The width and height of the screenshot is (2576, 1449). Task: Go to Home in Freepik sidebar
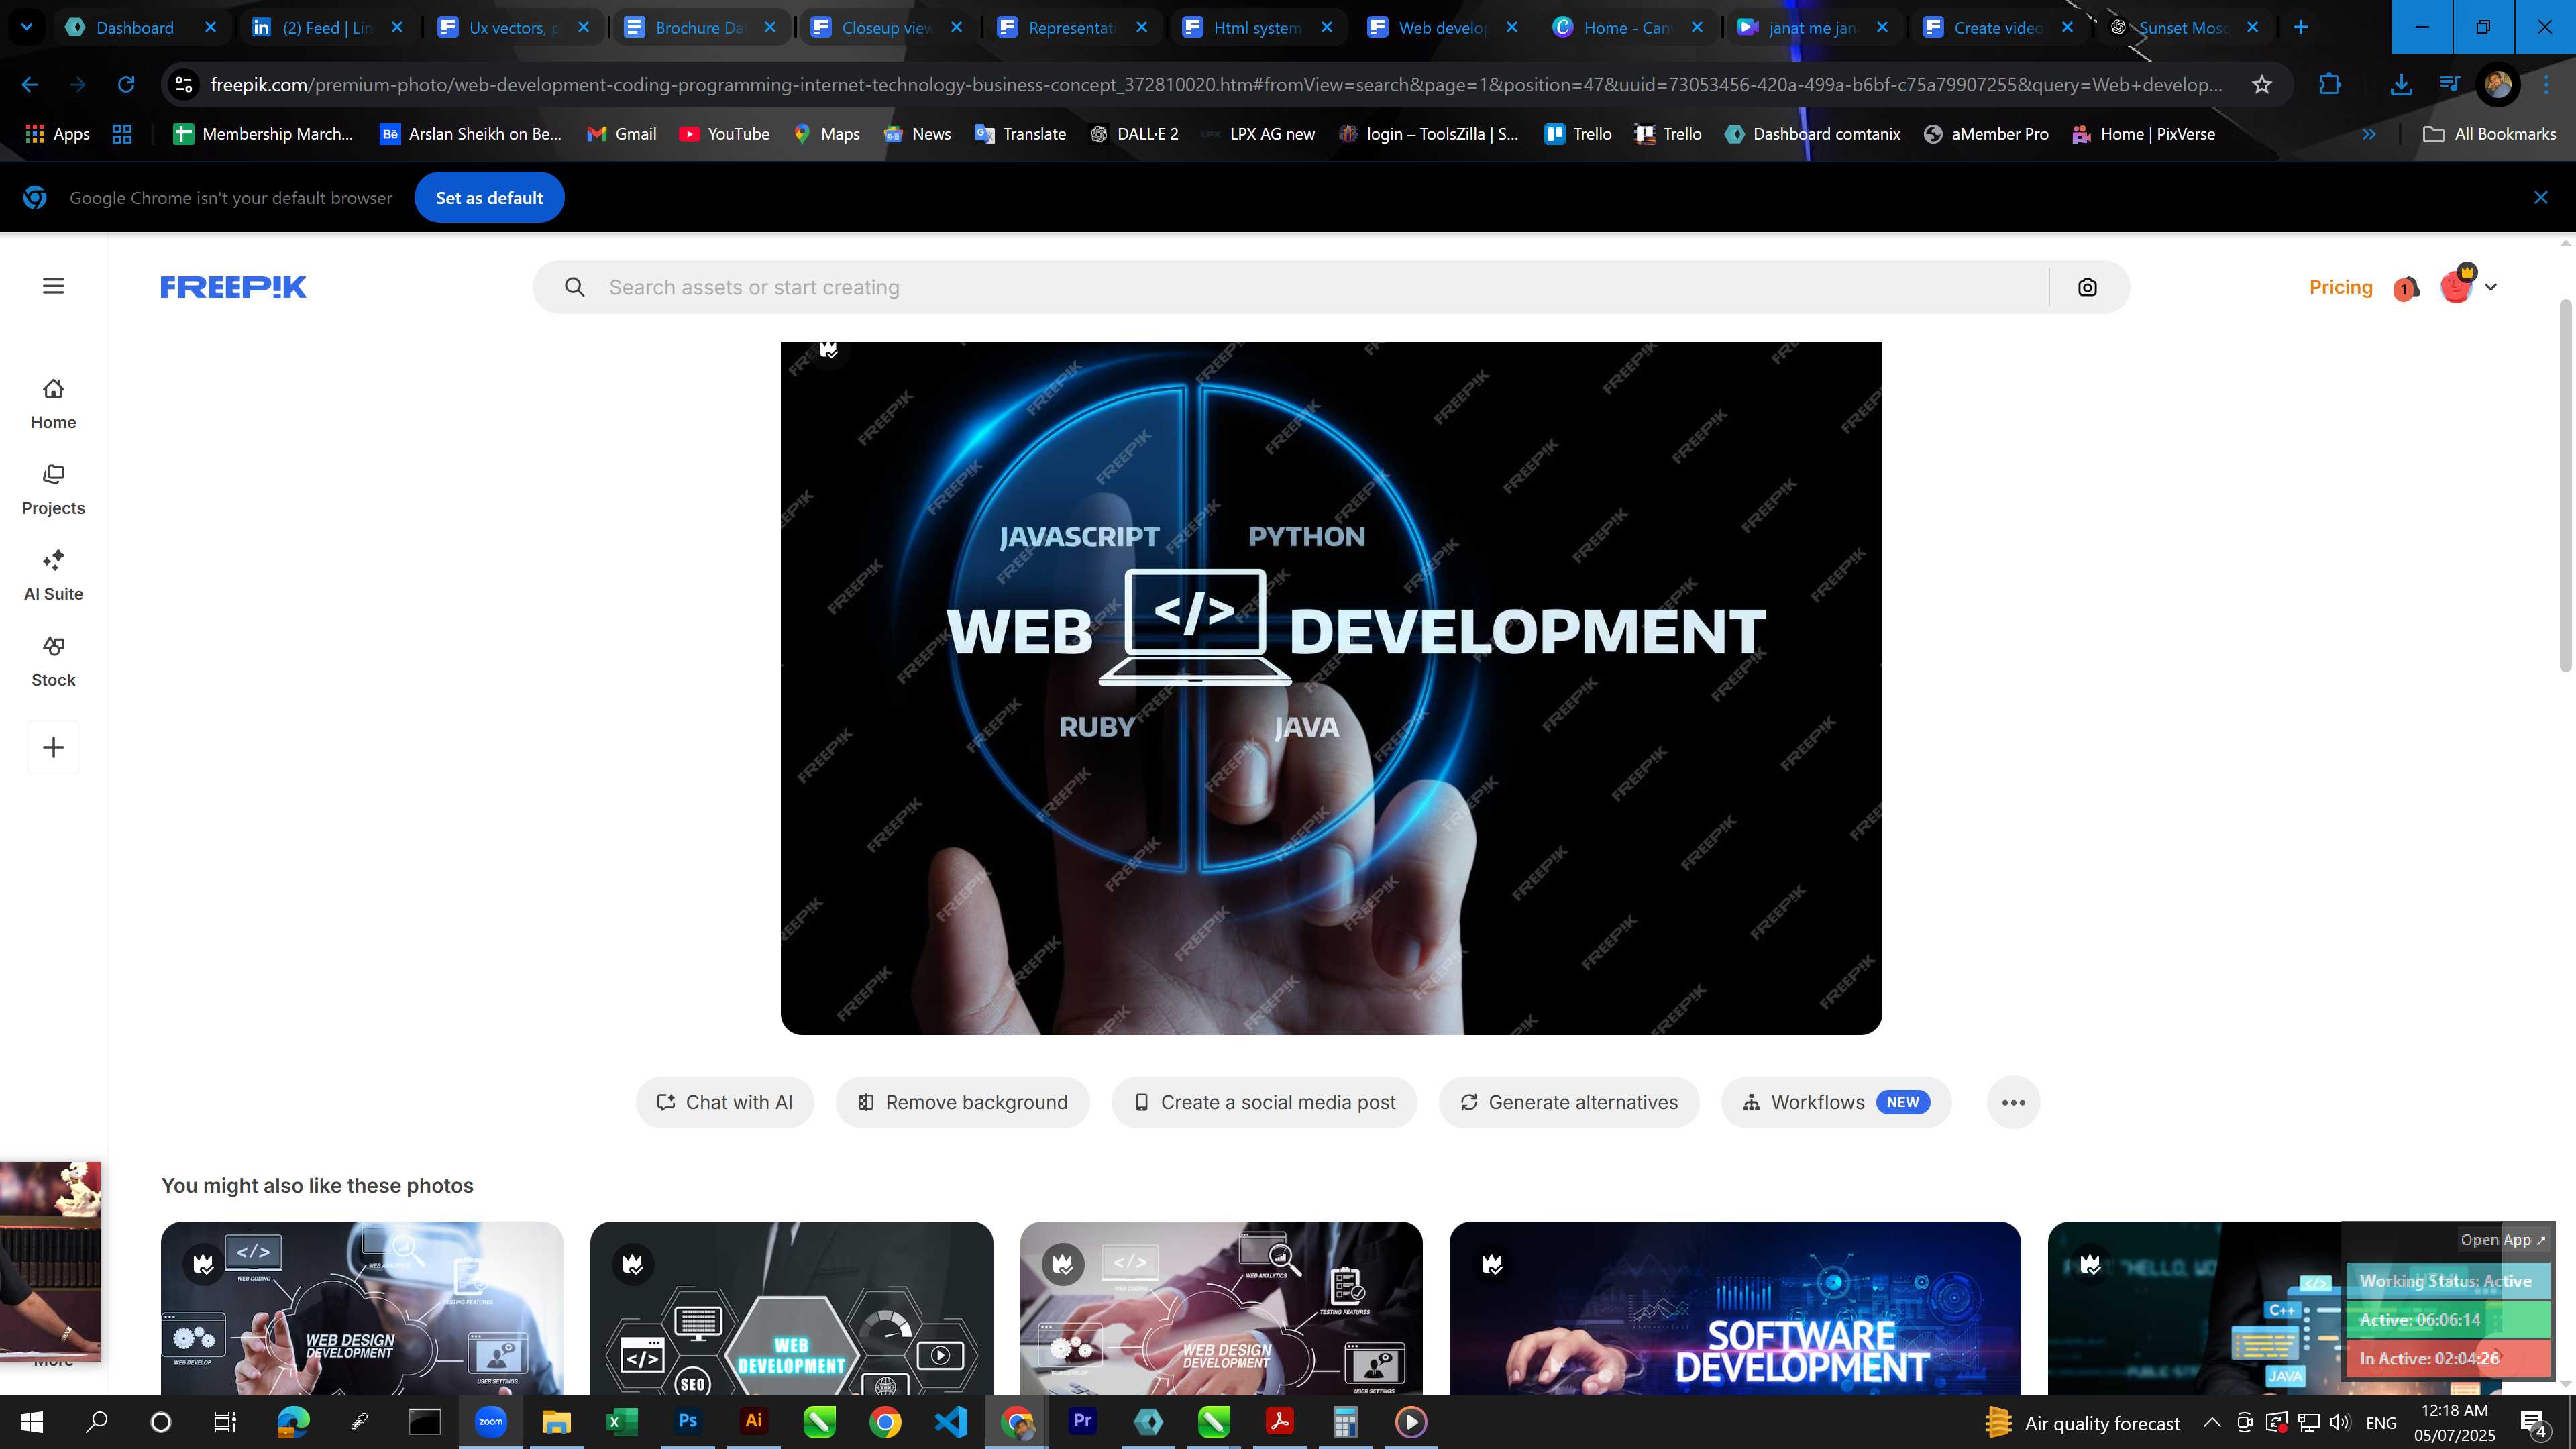(53, 404)
